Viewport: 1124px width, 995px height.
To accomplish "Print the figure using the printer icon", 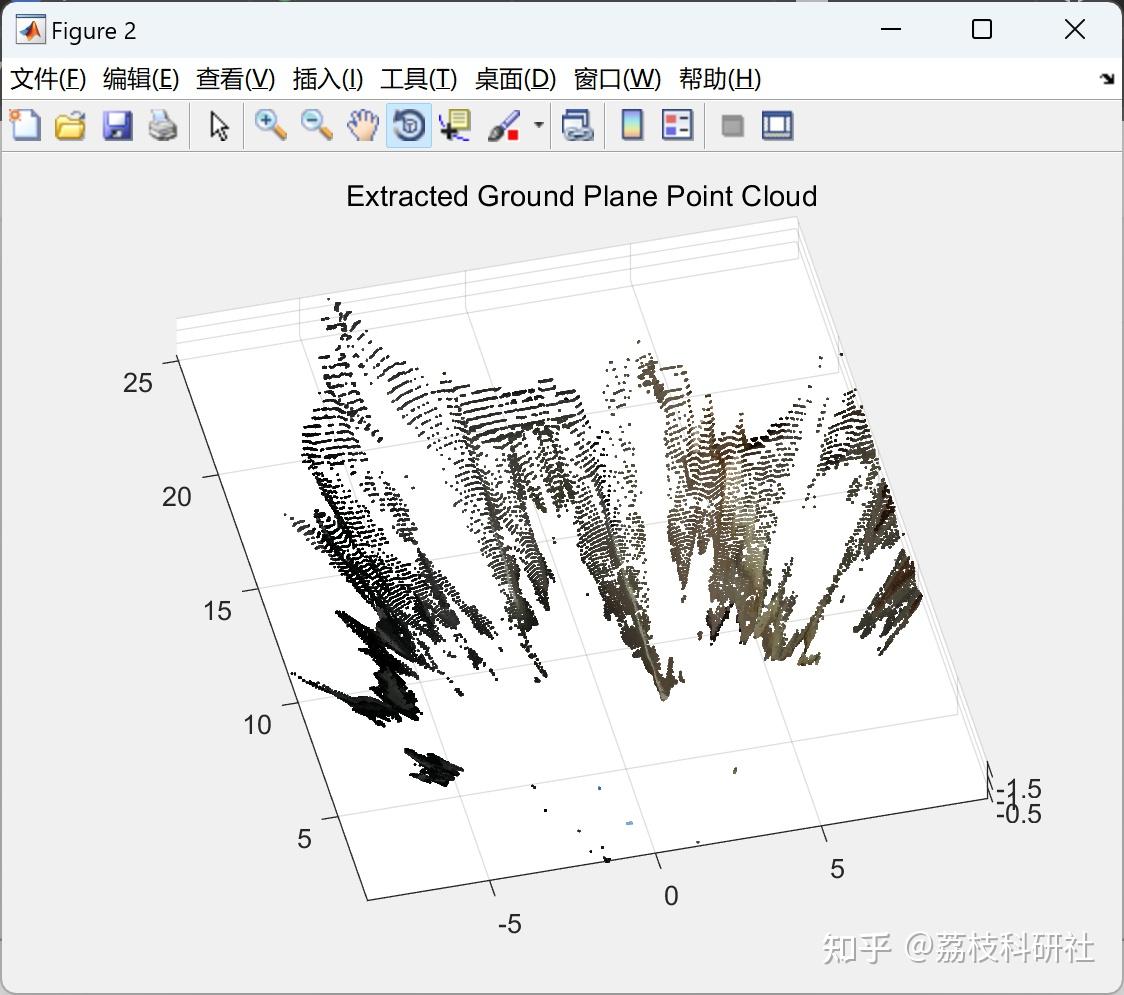I will (163, 126).
